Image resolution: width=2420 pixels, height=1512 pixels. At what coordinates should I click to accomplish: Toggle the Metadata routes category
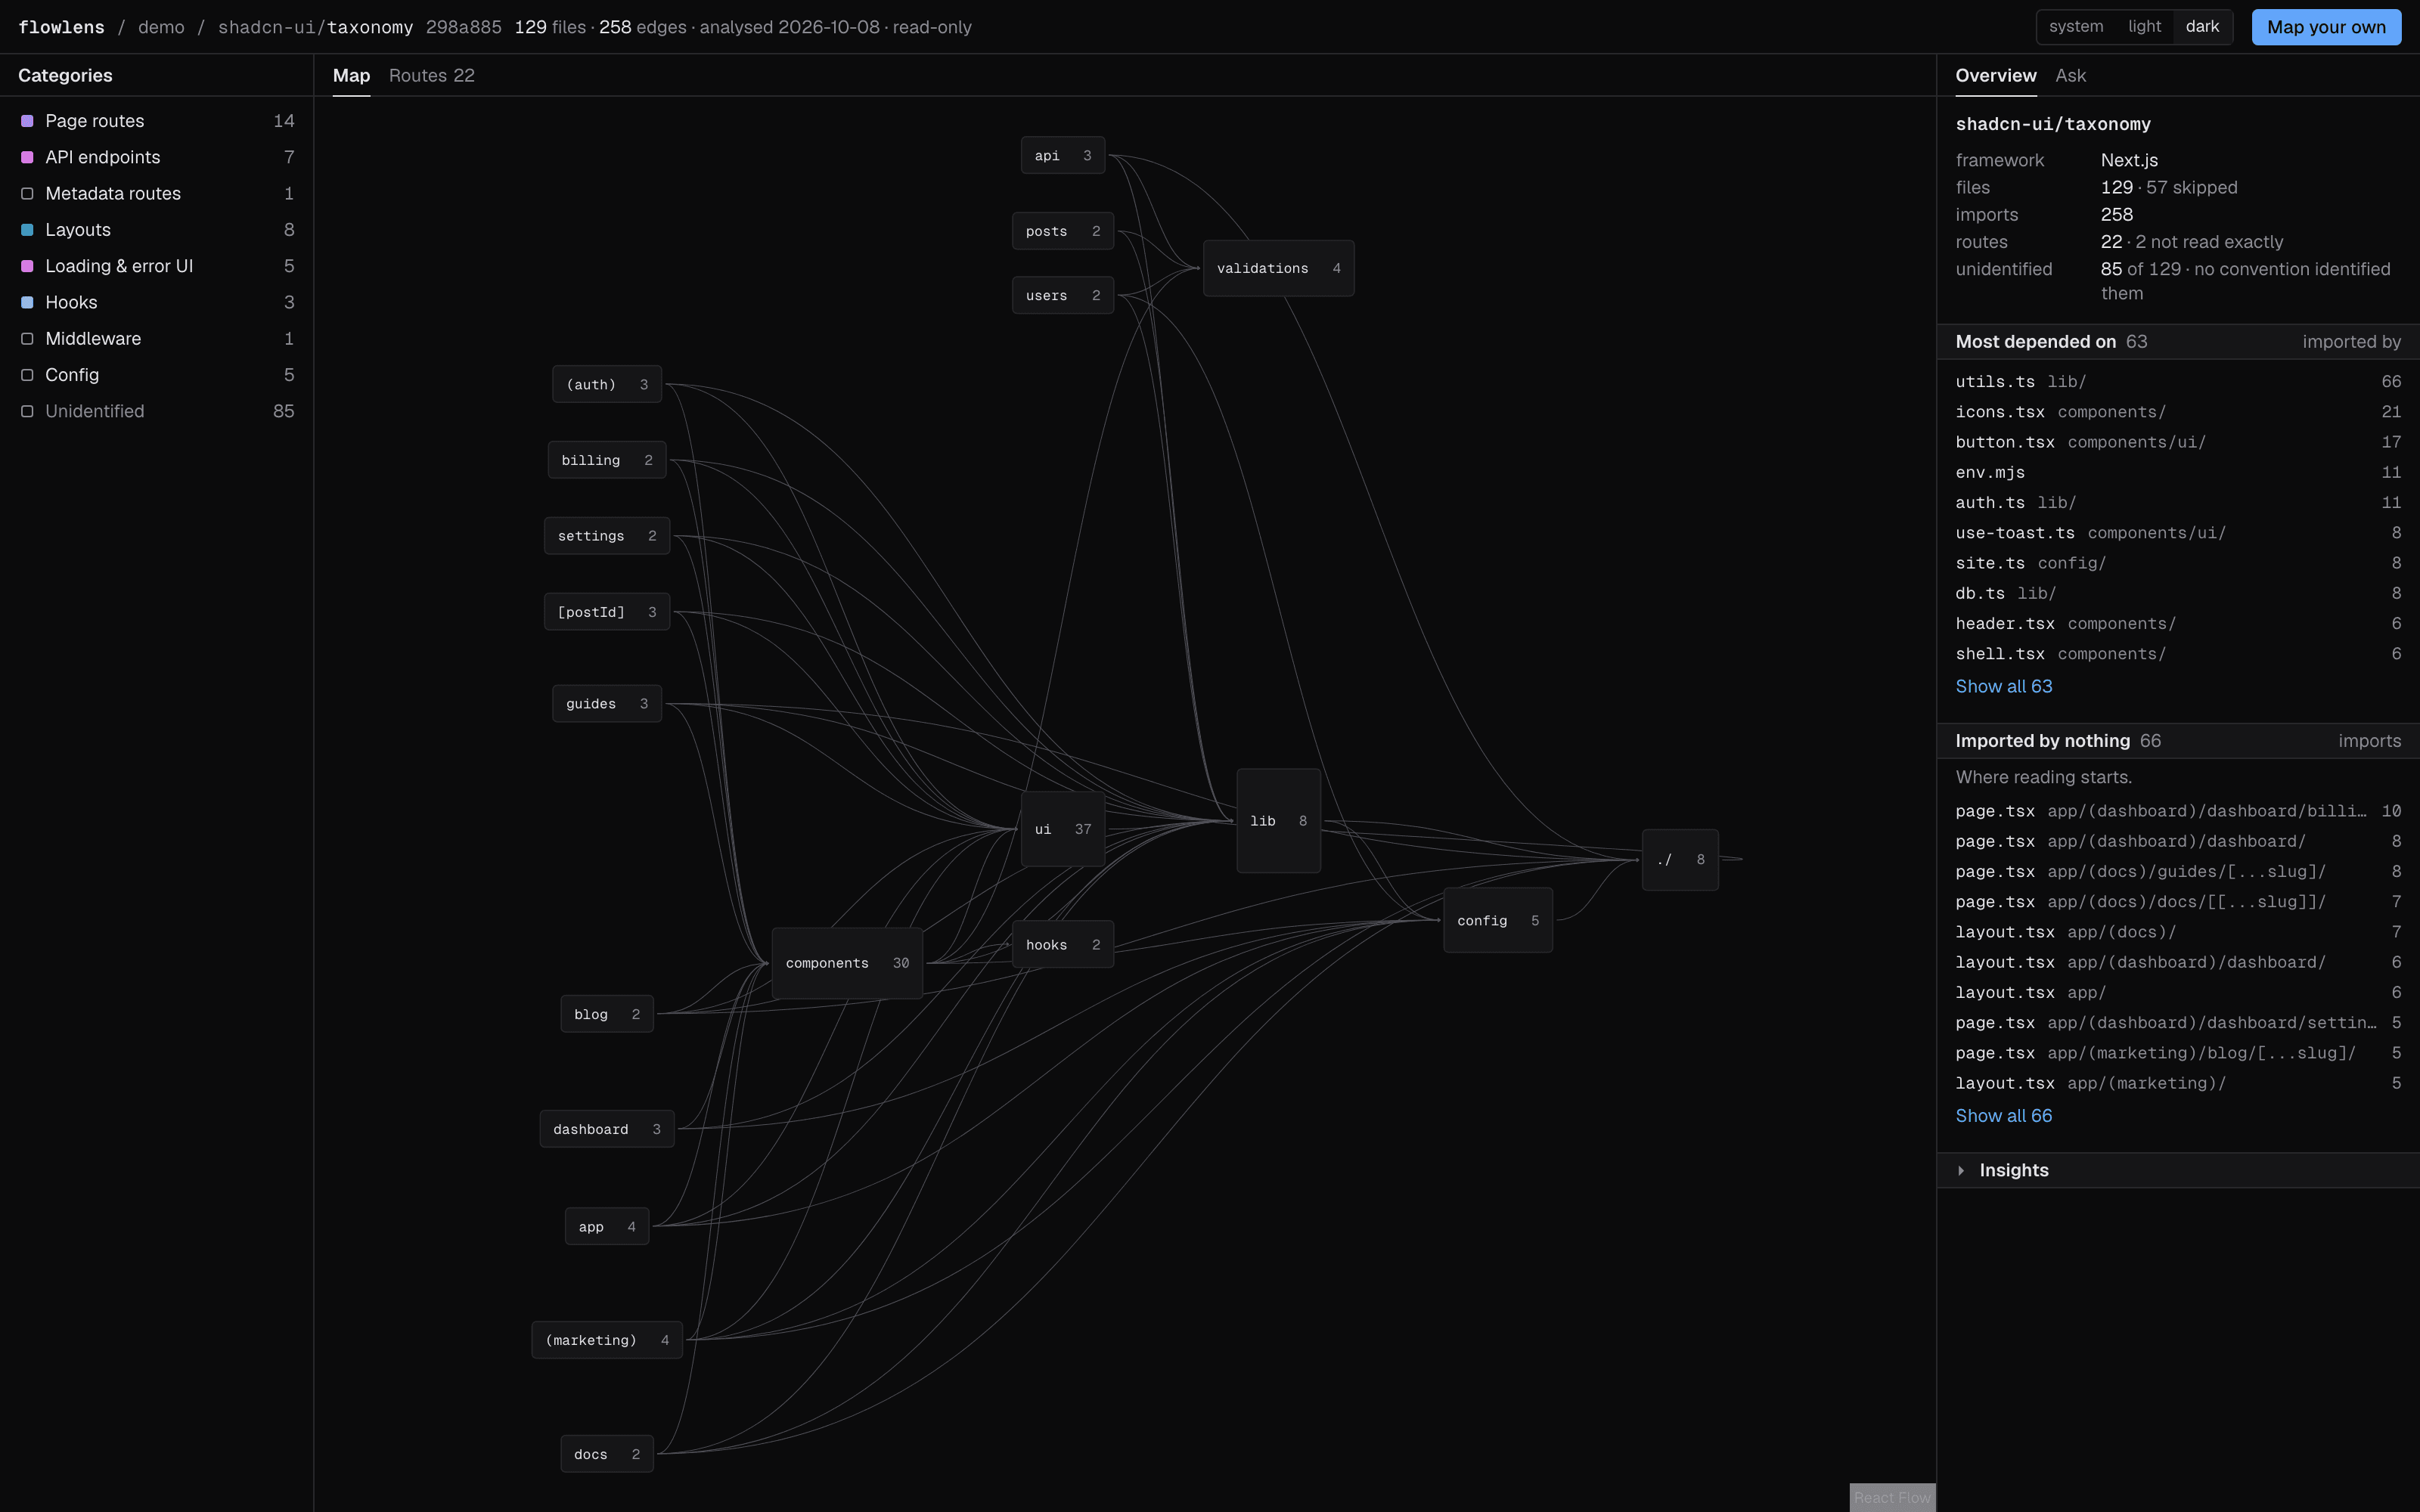[157, 194]
